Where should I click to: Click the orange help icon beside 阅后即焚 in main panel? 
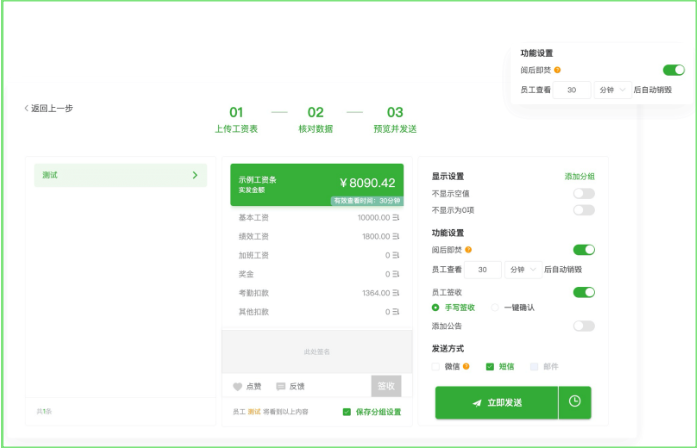468,250
